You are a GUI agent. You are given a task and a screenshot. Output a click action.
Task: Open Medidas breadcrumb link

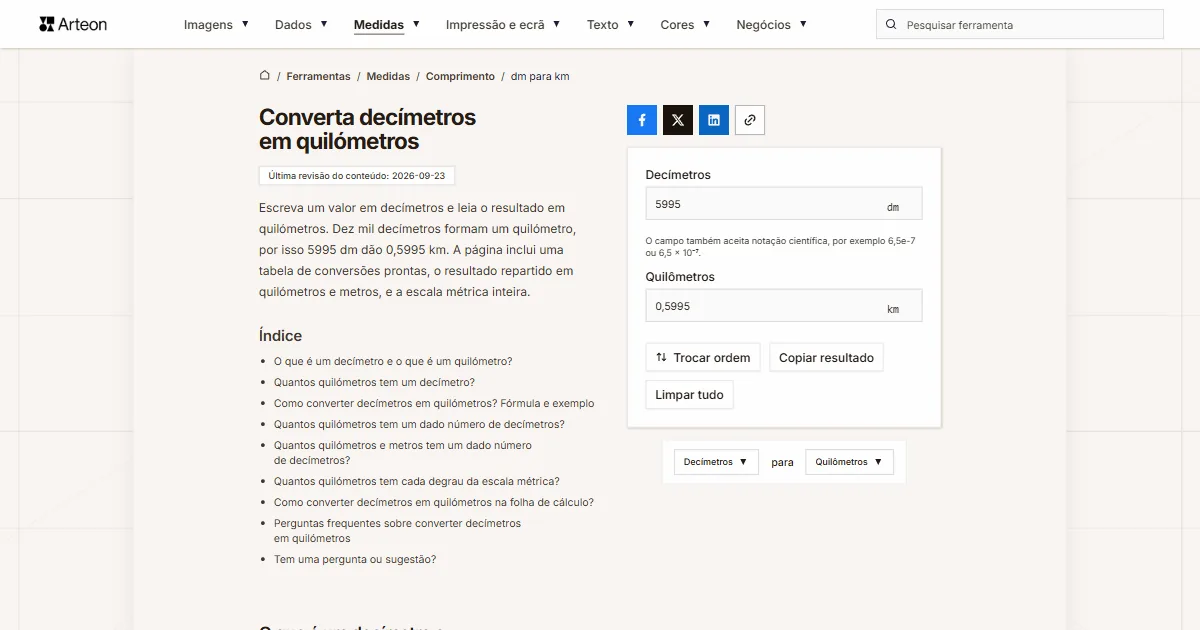pyautogui.click(x=388, y=76)
